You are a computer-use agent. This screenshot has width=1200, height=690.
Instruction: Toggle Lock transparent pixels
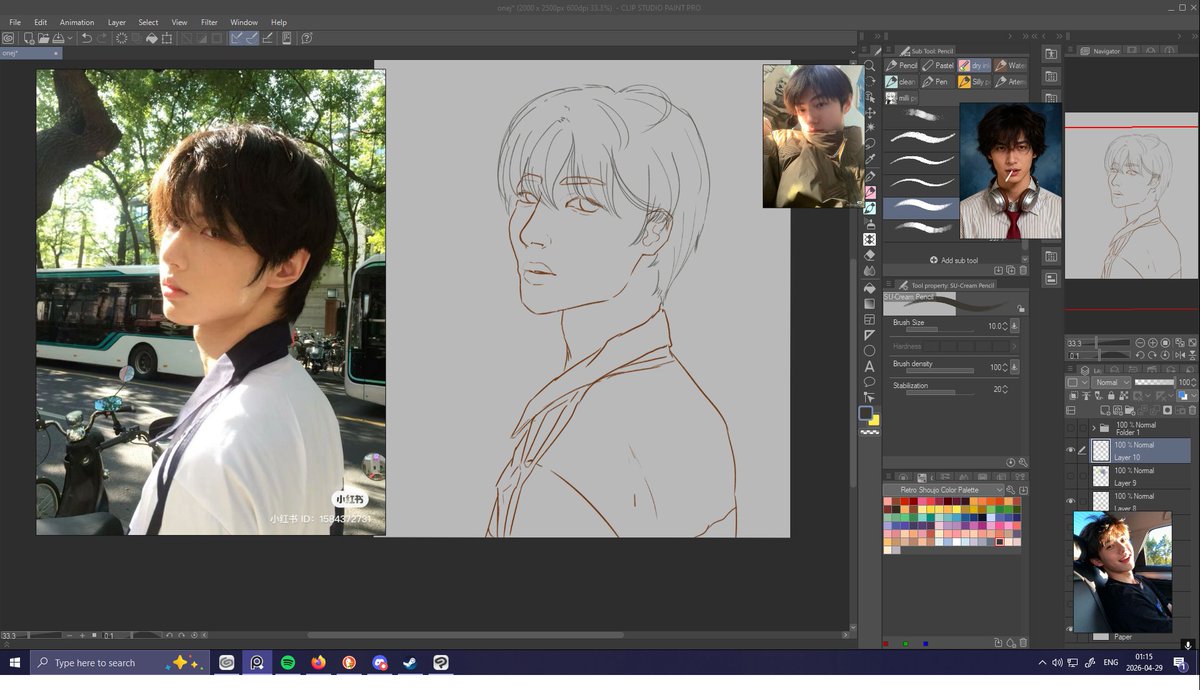coord(1124,395)
